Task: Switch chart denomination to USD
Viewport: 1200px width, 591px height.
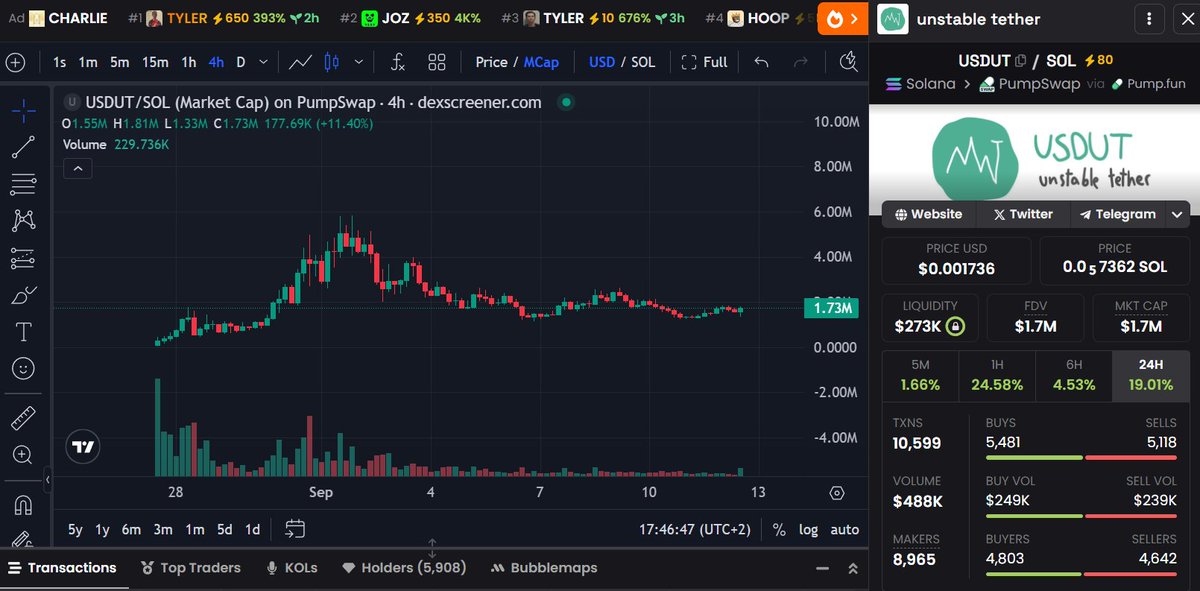Action: pyautogui.click(x=602, y=62)
